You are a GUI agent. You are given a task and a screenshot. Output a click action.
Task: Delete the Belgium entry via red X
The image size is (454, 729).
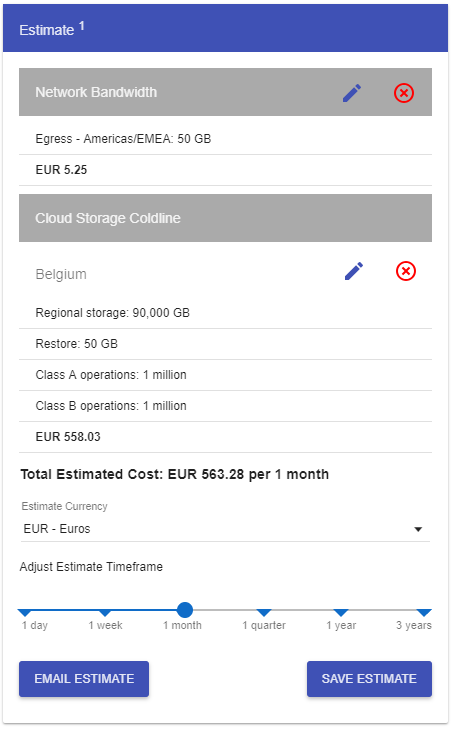pos(406,271)
